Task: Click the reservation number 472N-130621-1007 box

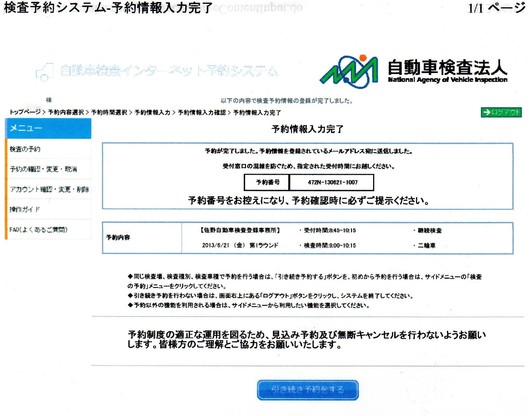Action: [332, 182]
